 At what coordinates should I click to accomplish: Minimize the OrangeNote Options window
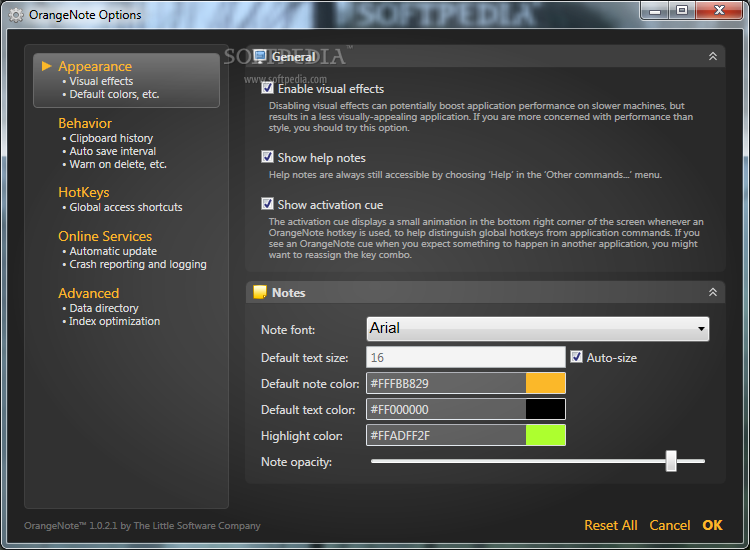[655, 11]
